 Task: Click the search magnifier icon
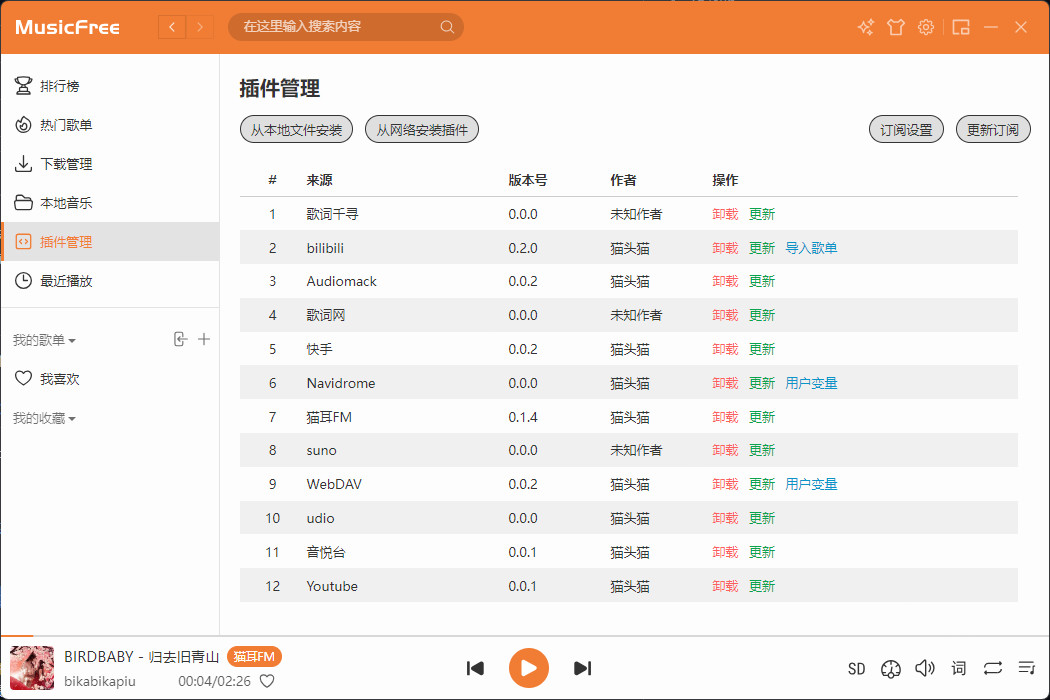[447, 27]
